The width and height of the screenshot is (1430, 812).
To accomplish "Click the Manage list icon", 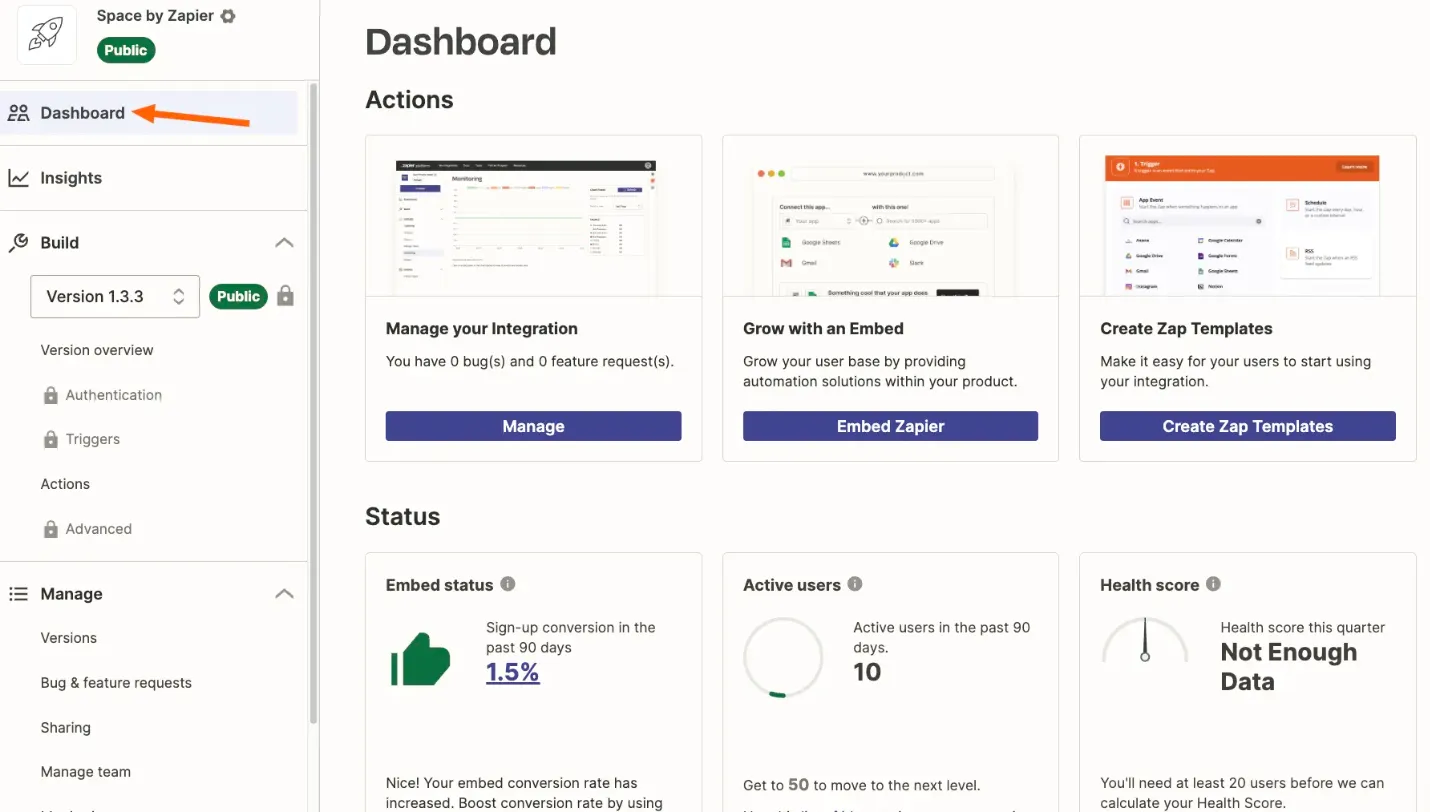I will [x=18, y=594].
